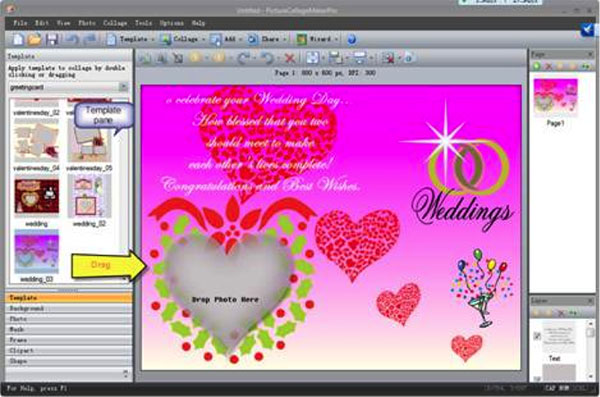Click the blue info icon in canvas toolbar

click(409, 58)
